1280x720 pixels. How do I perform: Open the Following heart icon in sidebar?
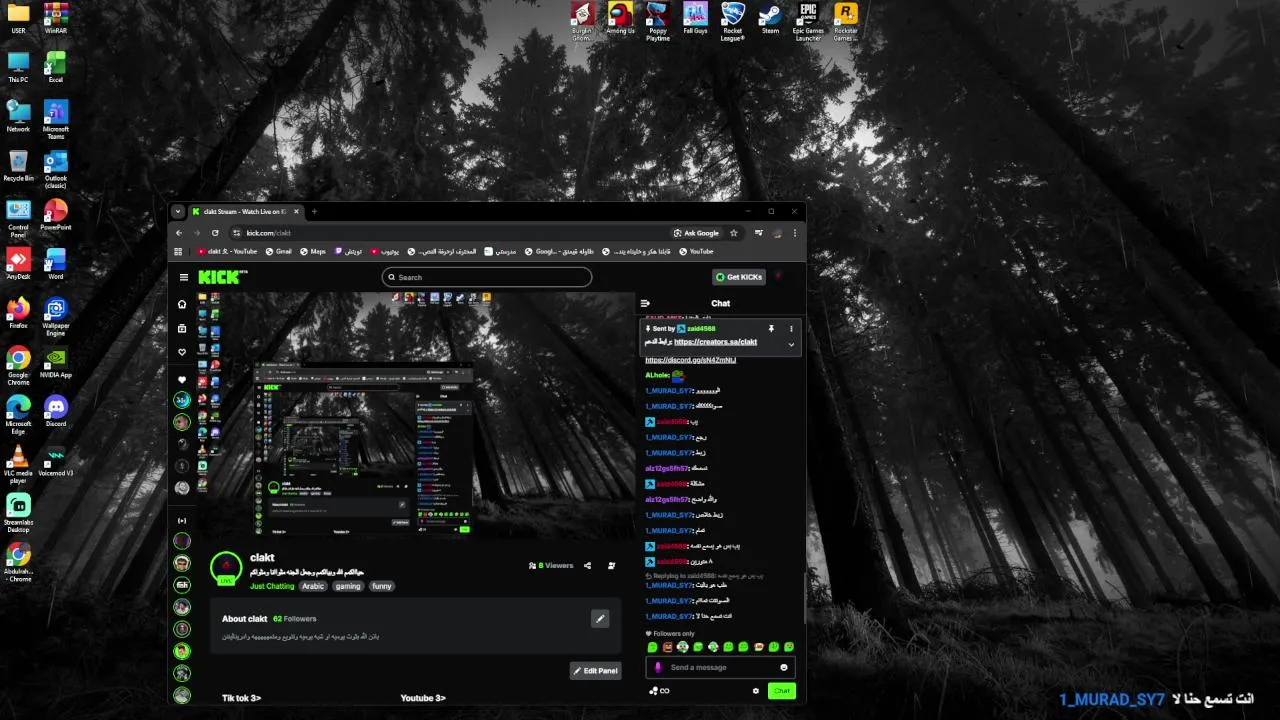click(x=182, y=352)
